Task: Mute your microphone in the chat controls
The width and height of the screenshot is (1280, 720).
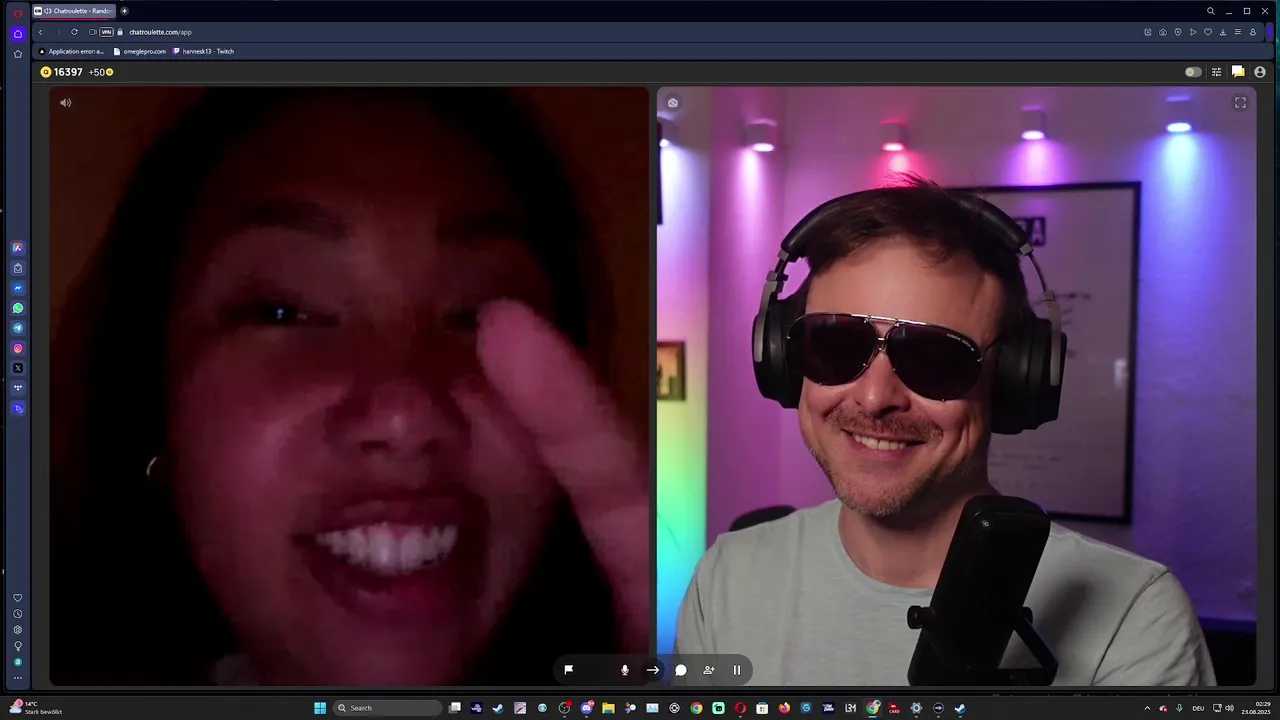Action: pos(625,670)
